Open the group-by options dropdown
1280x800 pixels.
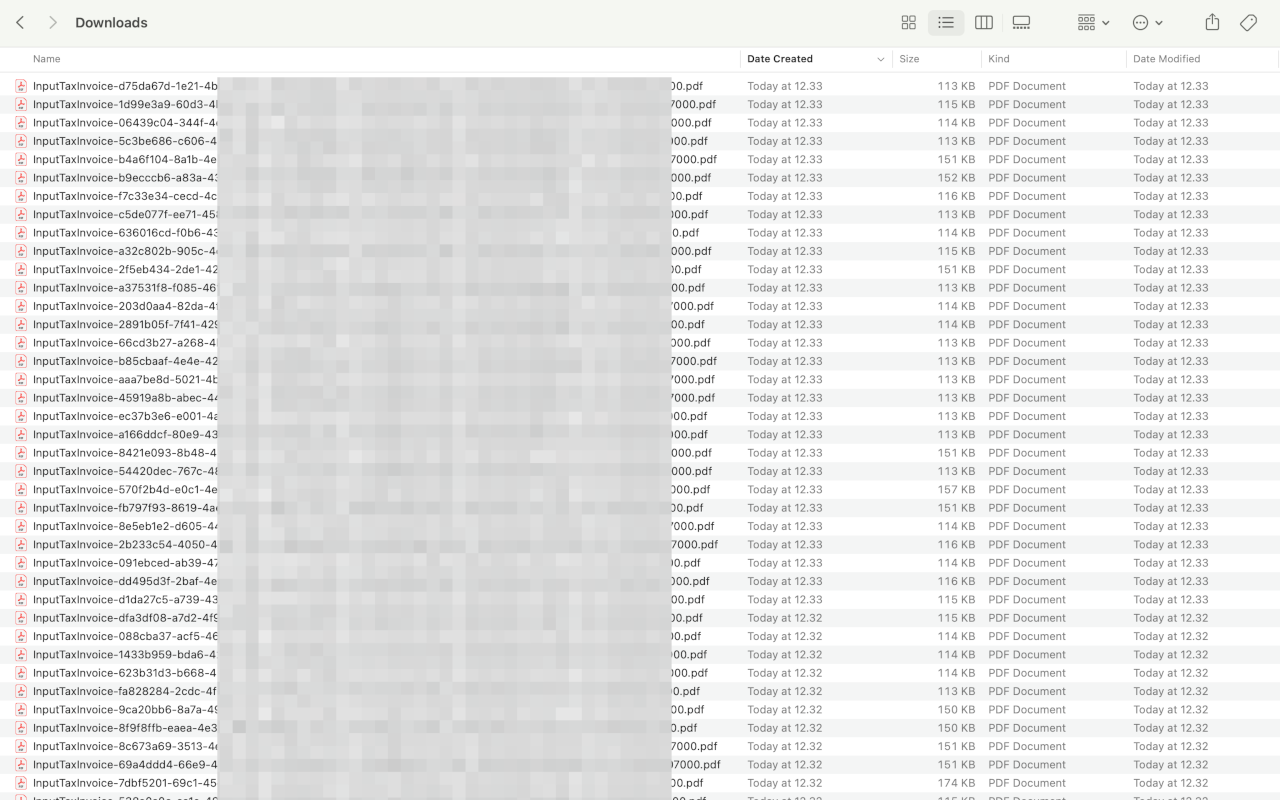(1094, 22)
